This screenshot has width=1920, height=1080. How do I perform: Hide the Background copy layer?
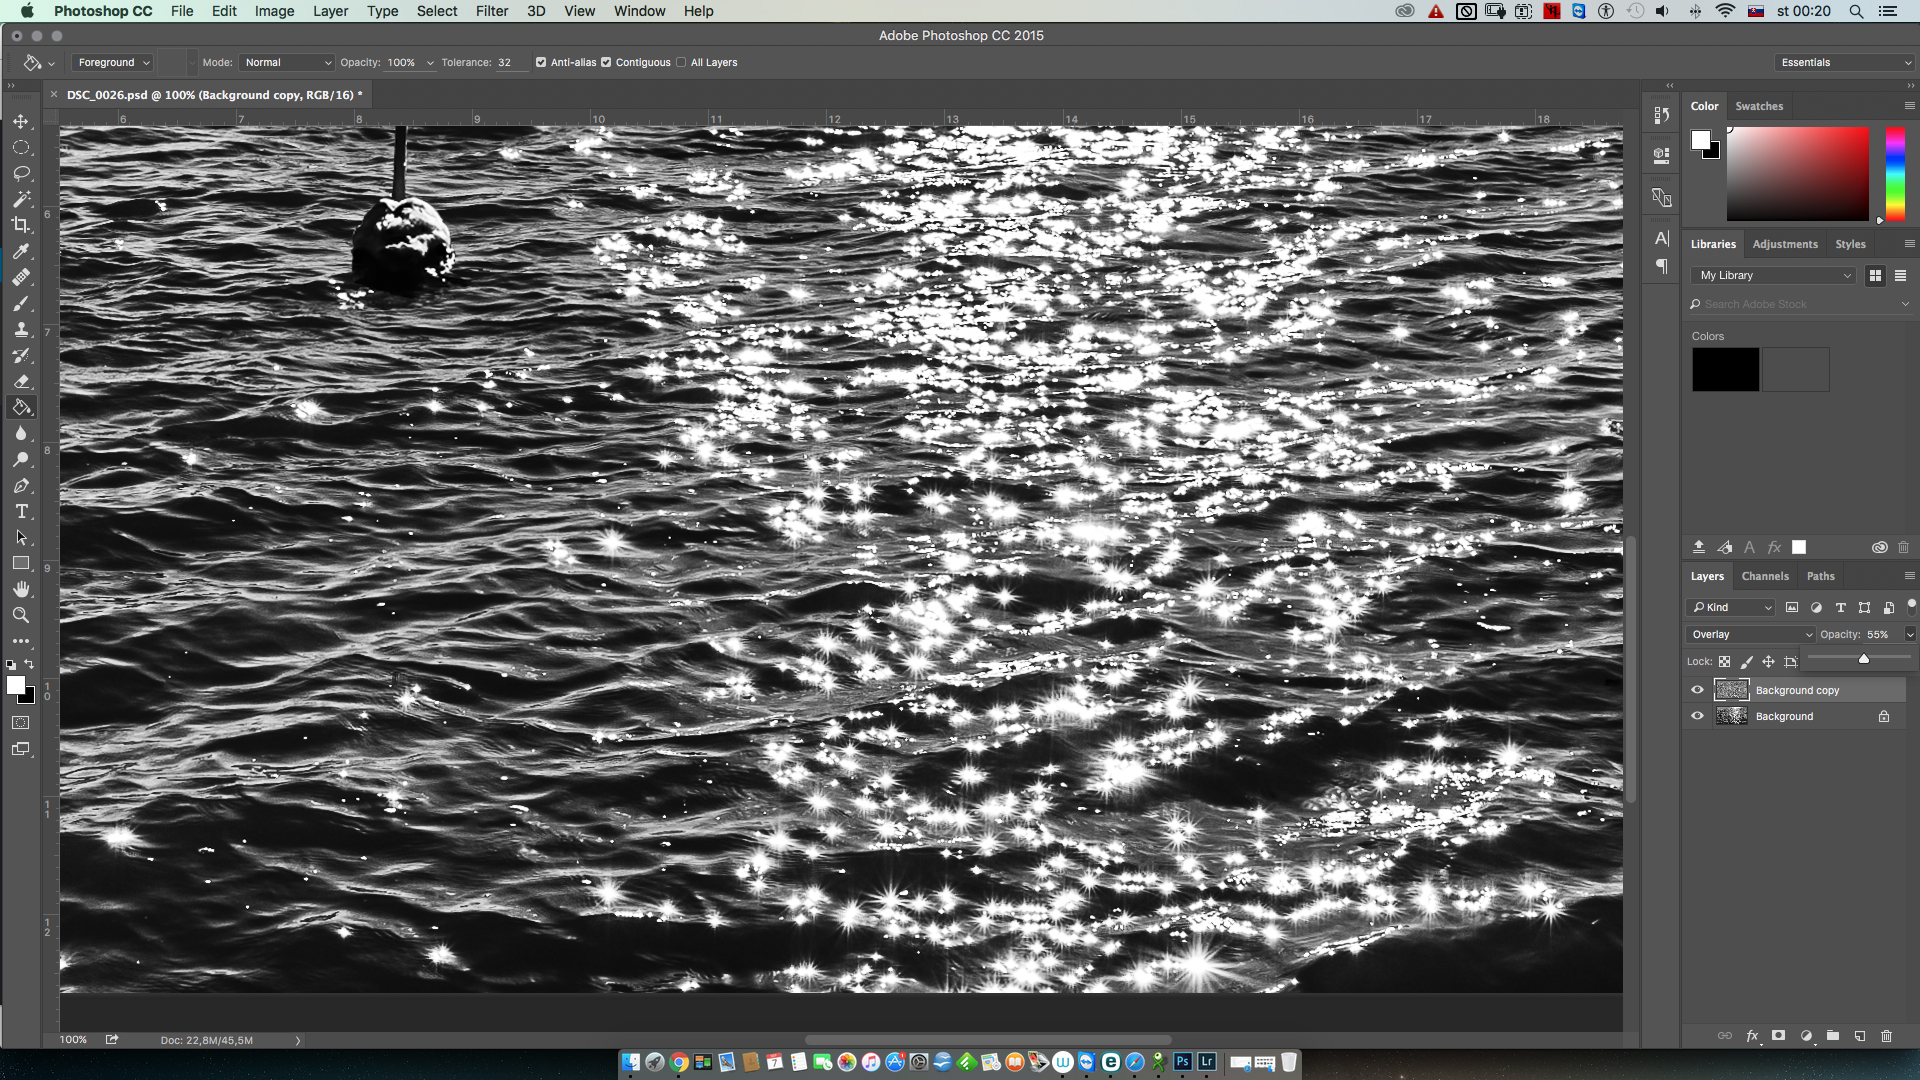(x=1697, y=690)
